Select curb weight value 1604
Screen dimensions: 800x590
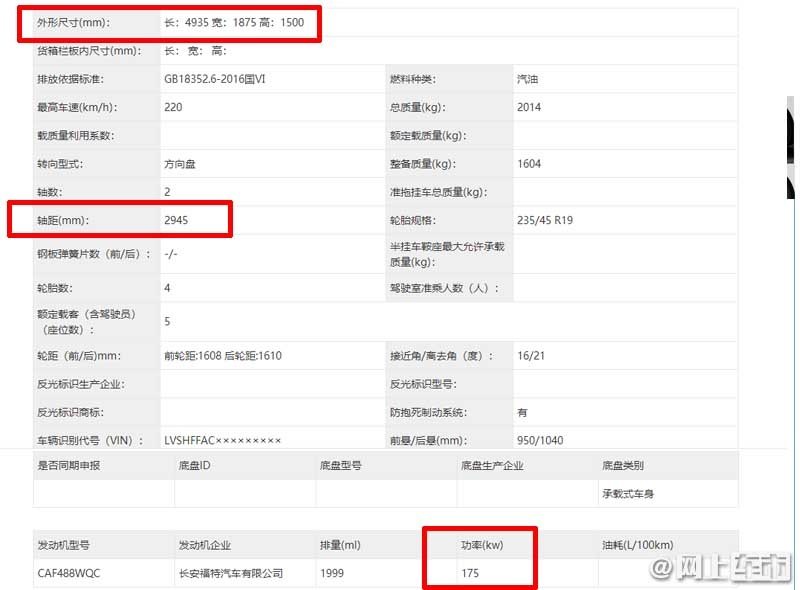point(529,164)
